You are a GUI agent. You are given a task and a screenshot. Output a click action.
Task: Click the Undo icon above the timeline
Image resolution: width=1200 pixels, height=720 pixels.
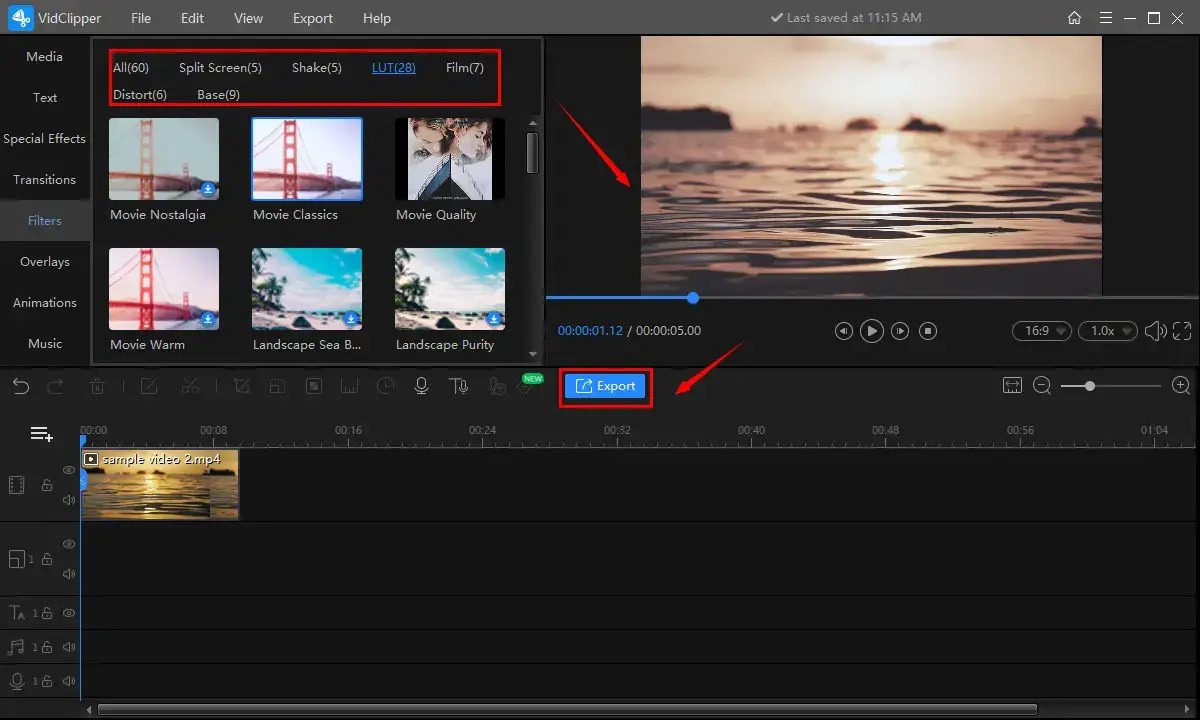[x=21, y=386]
